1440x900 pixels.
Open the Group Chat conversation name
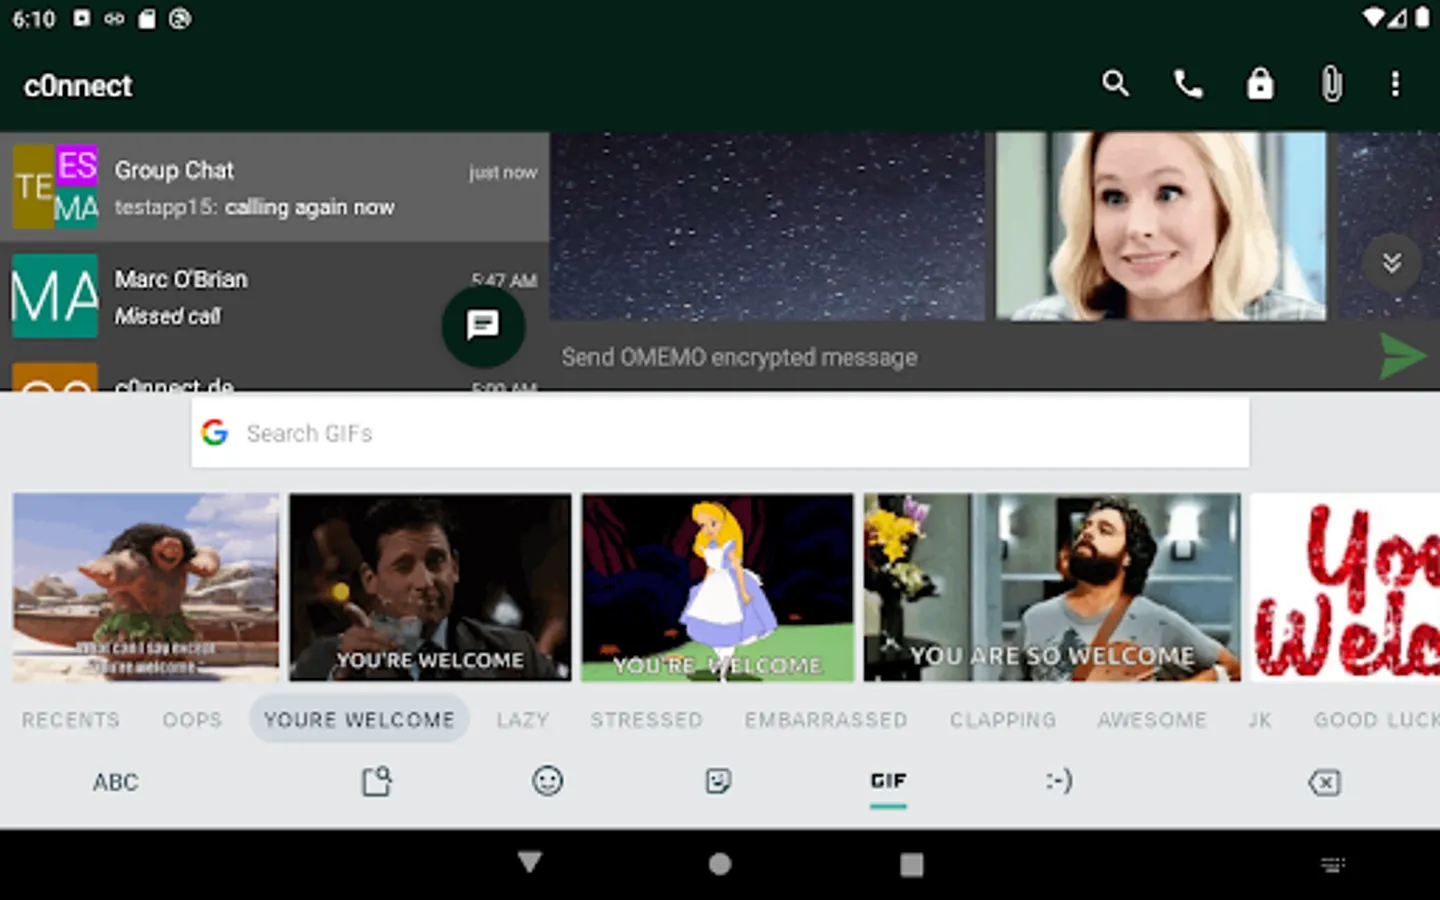click(174, 170)
